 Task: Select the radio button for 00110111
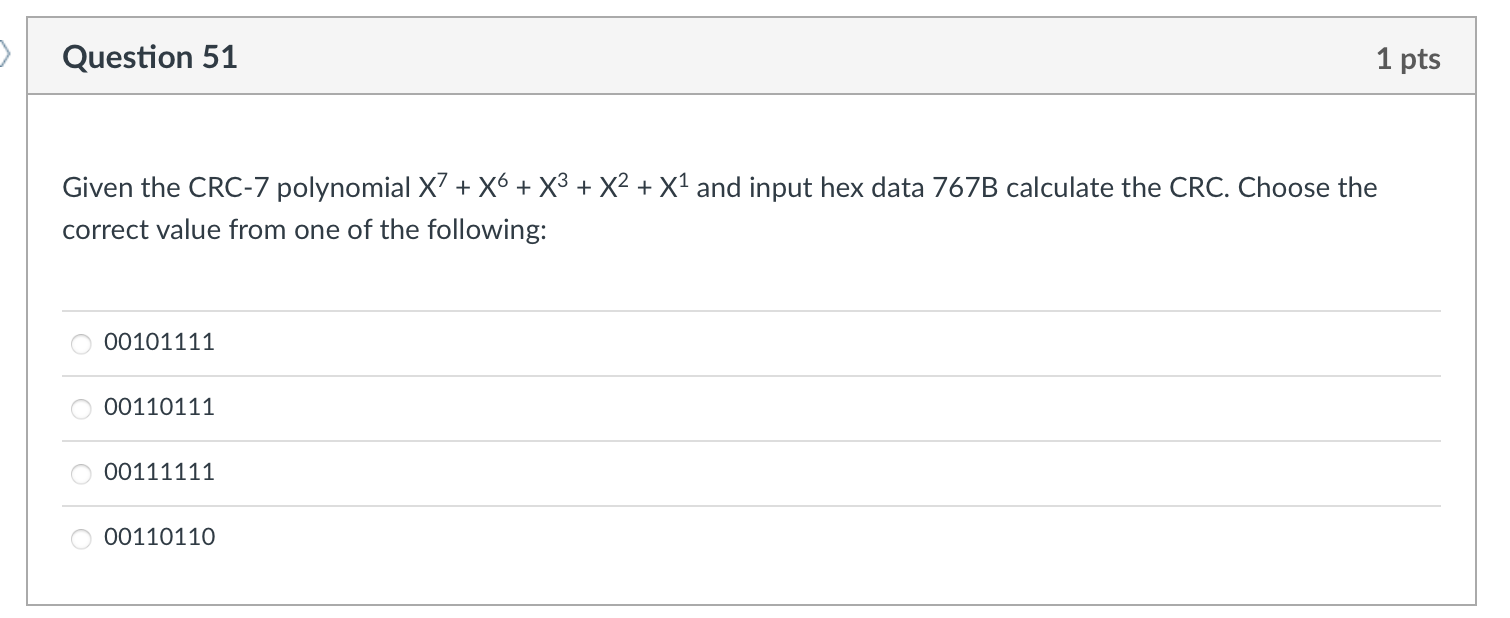tap(82, 408)
